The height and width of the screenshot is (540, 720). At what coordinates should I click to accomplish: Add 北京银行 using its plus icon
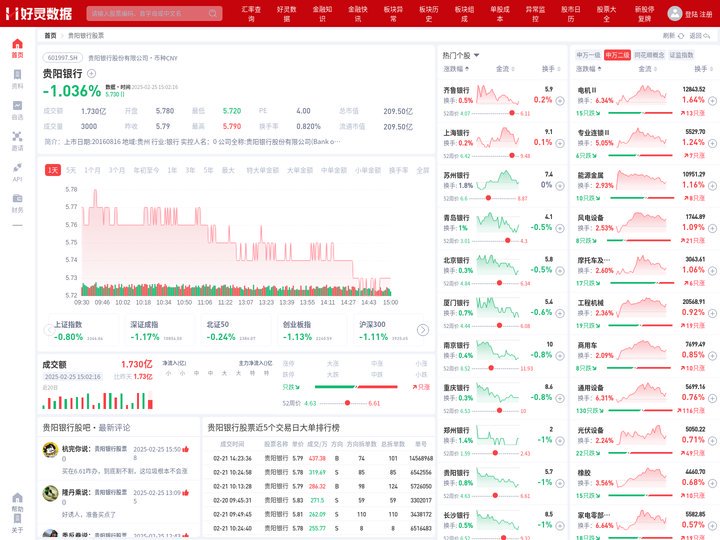click(x=560, y=271)
